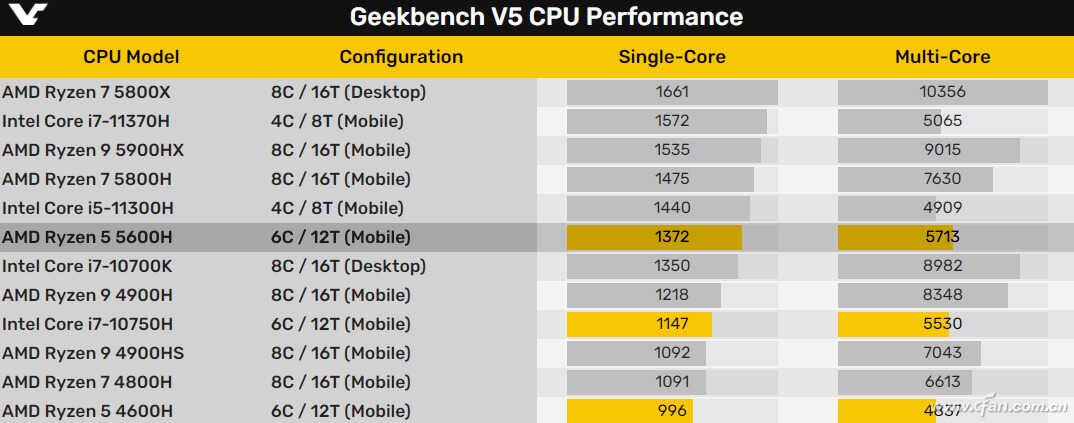Select the Configuration column header
Viewport: 1074px width, 423px height.
[x=401, y=57]
